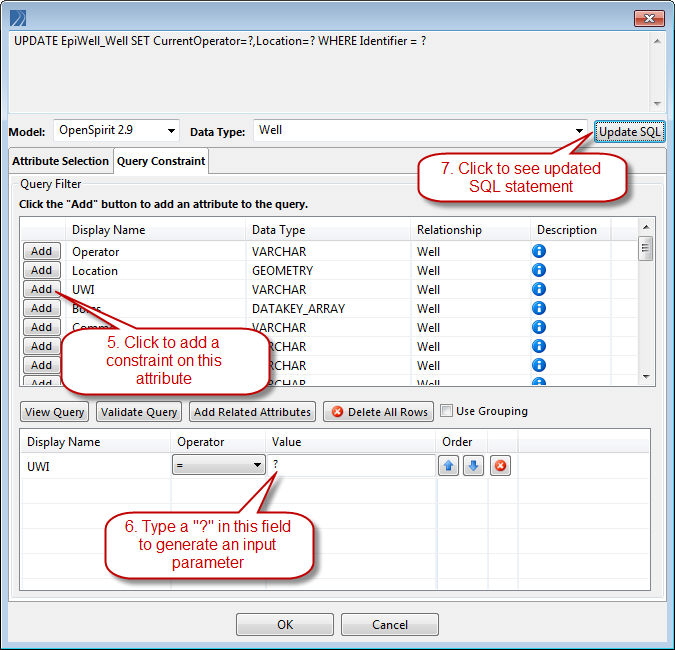Open the Model dropdown showing OpenSpirit 2.9

[x=117, y=130]
